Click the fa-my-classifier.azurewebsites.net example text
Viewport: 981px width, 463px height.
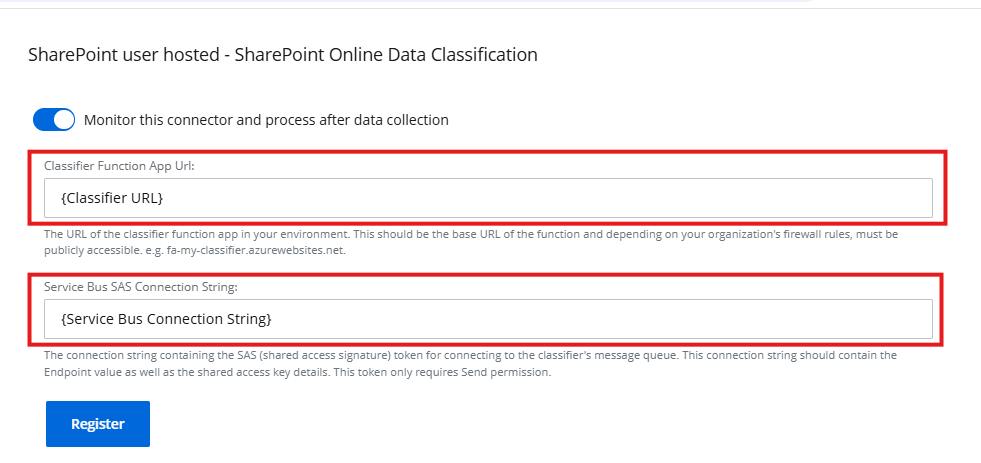pyautogui.click(x=254, y=250)
